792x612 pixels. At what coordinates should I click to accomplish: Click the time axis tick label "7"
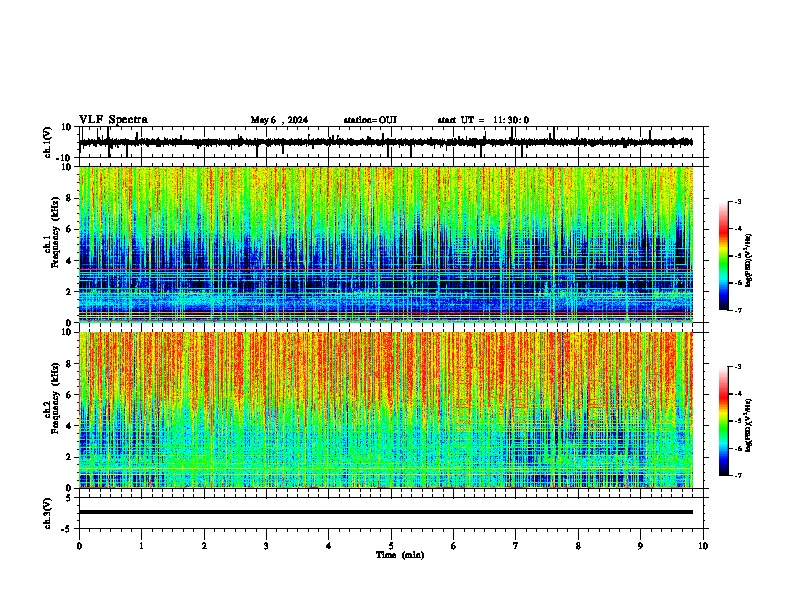point(516,546)
